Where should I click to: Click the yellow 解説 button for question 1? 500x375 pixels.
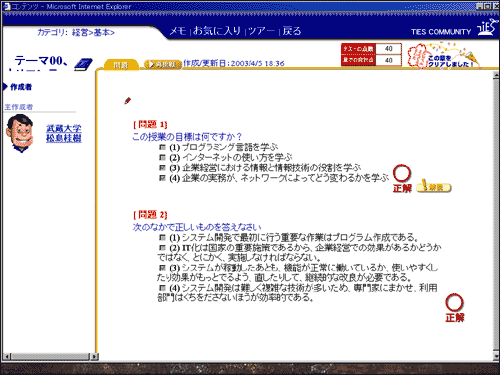click(x=434, y=187)
